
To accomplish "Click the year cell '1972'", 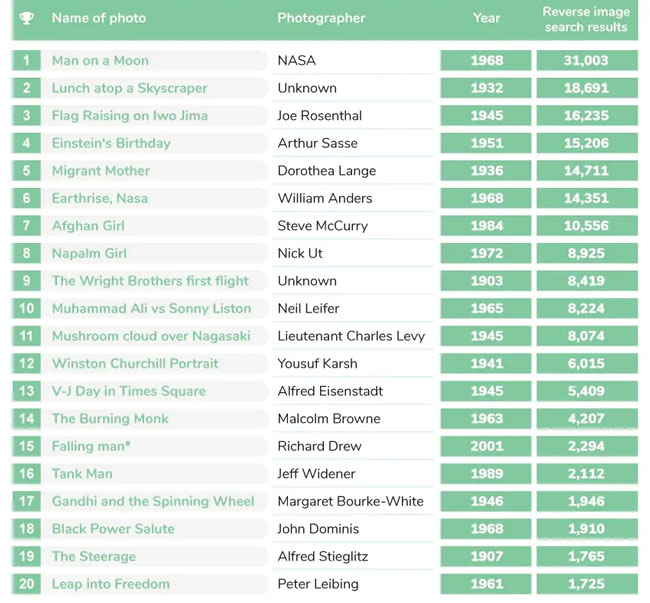I will pyautogui.click(x=486, y=253).
